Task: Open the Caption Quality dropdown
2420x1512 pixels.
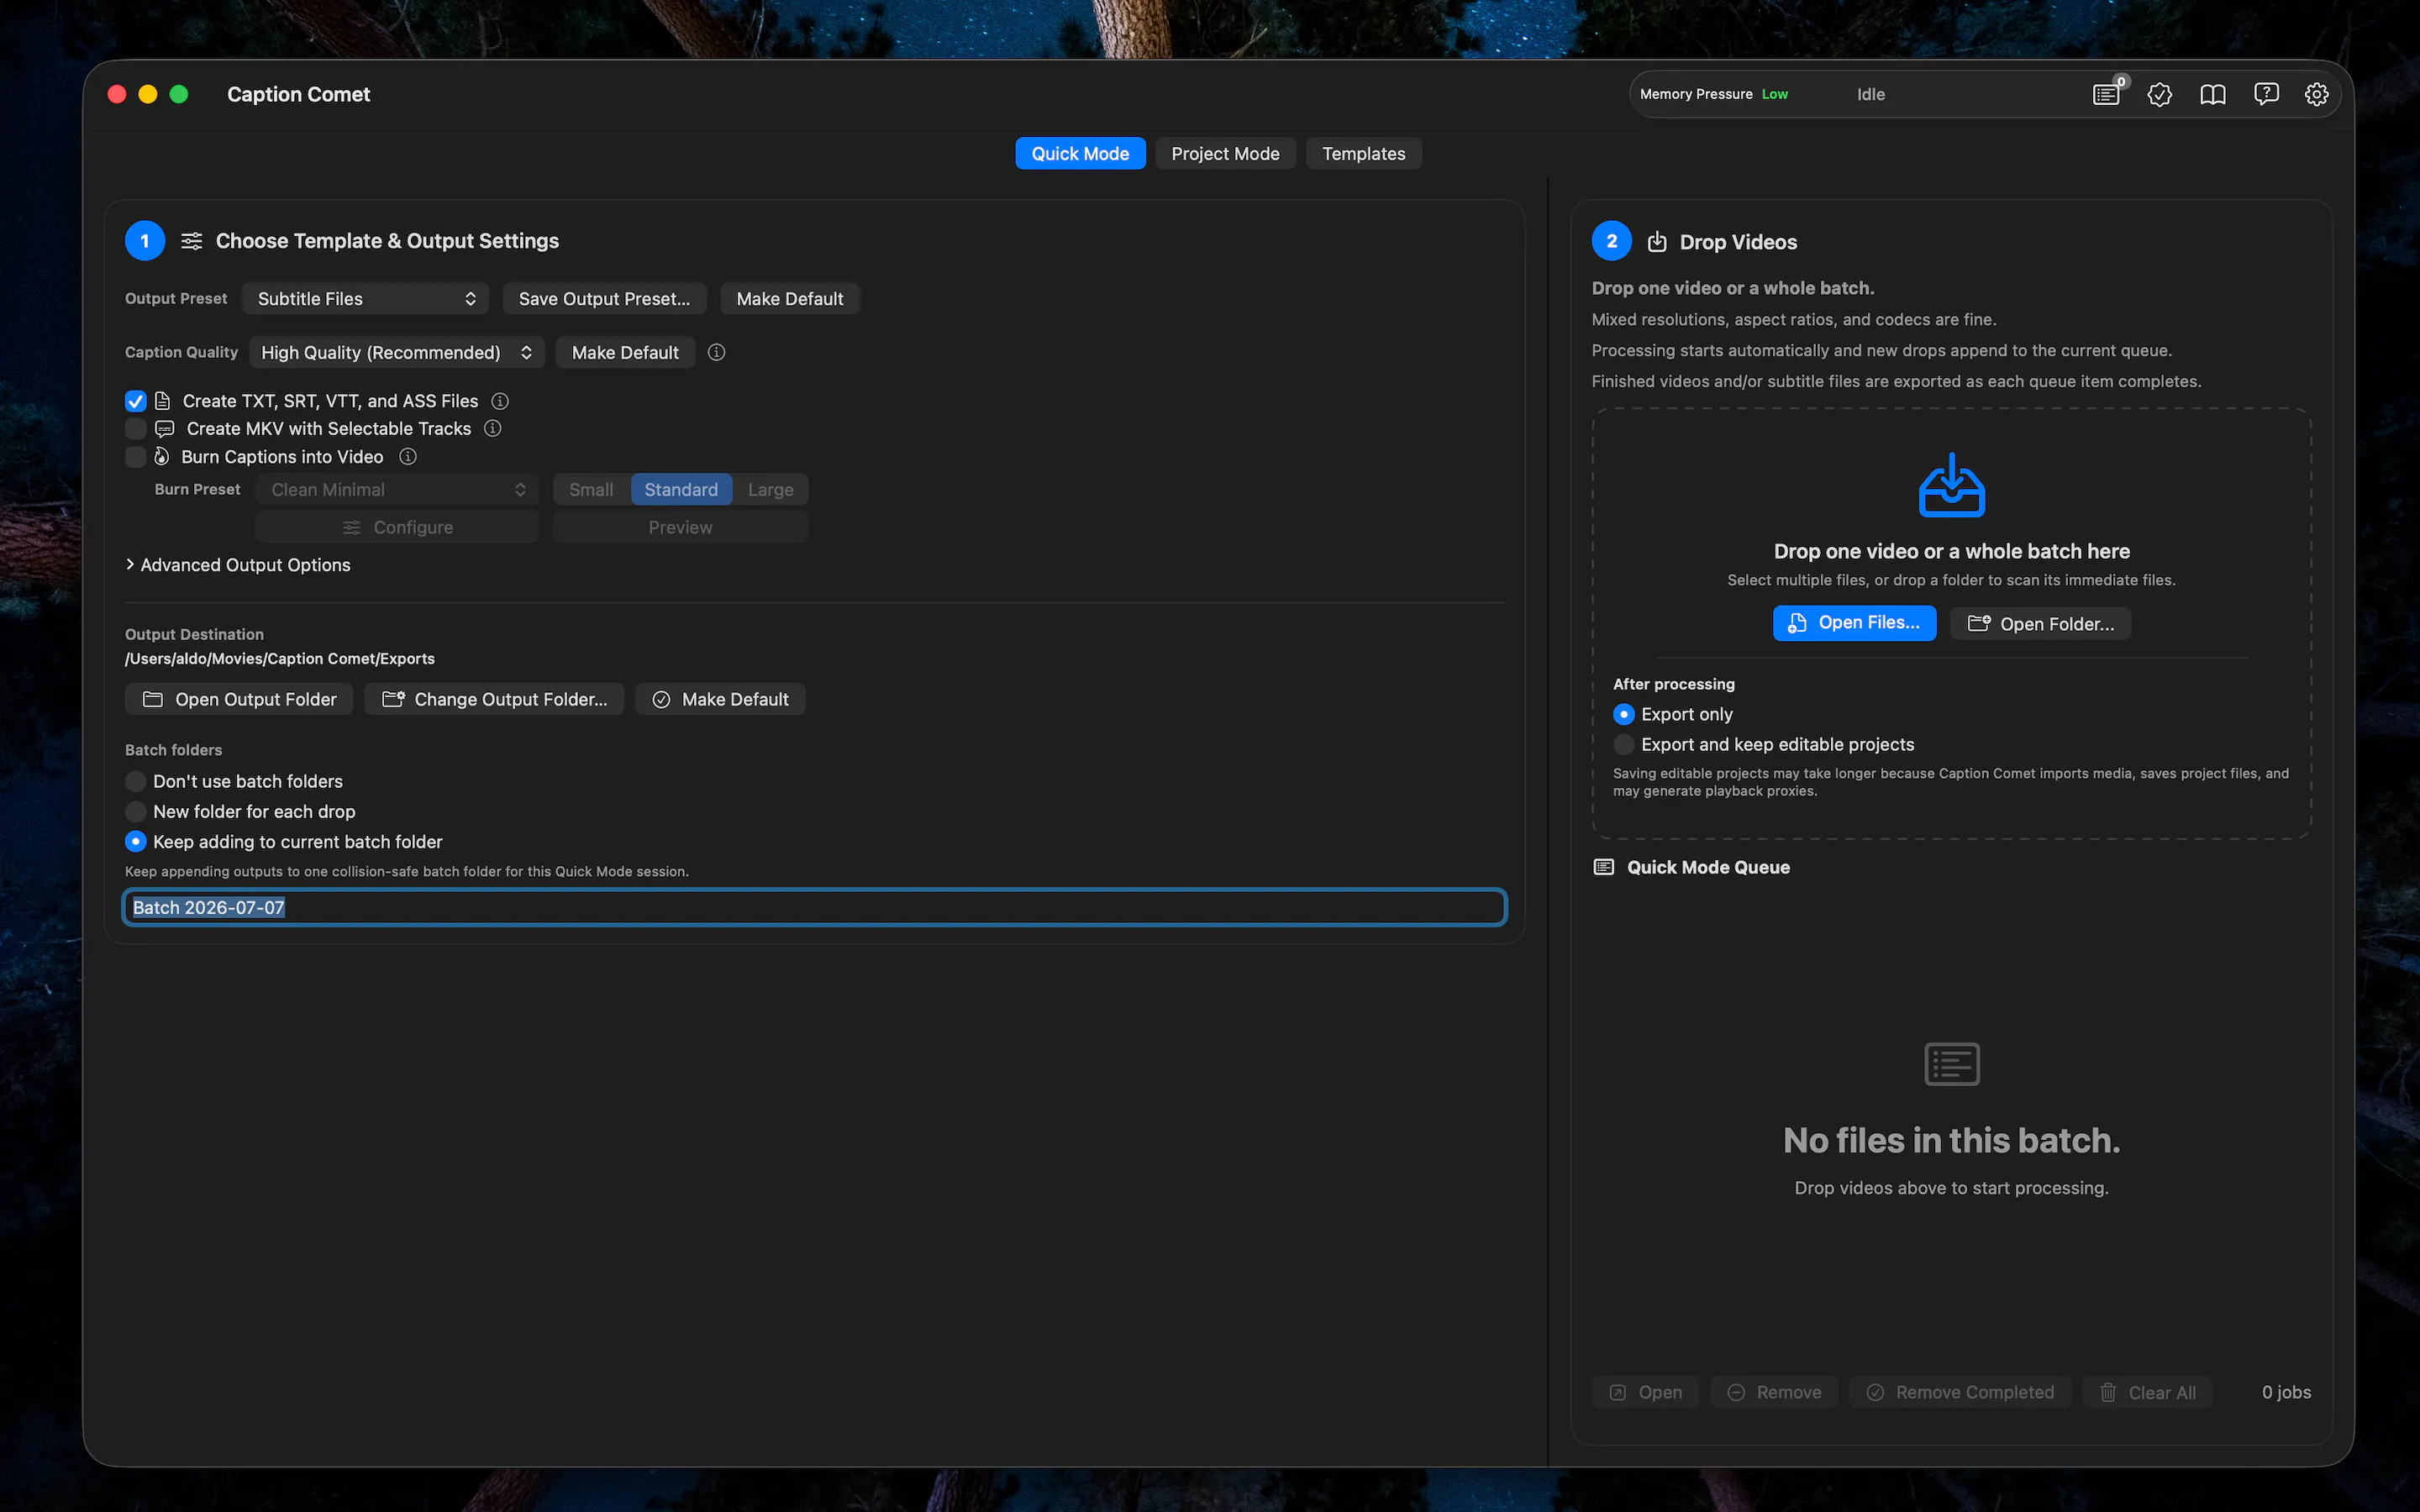Action: (397, 352)
